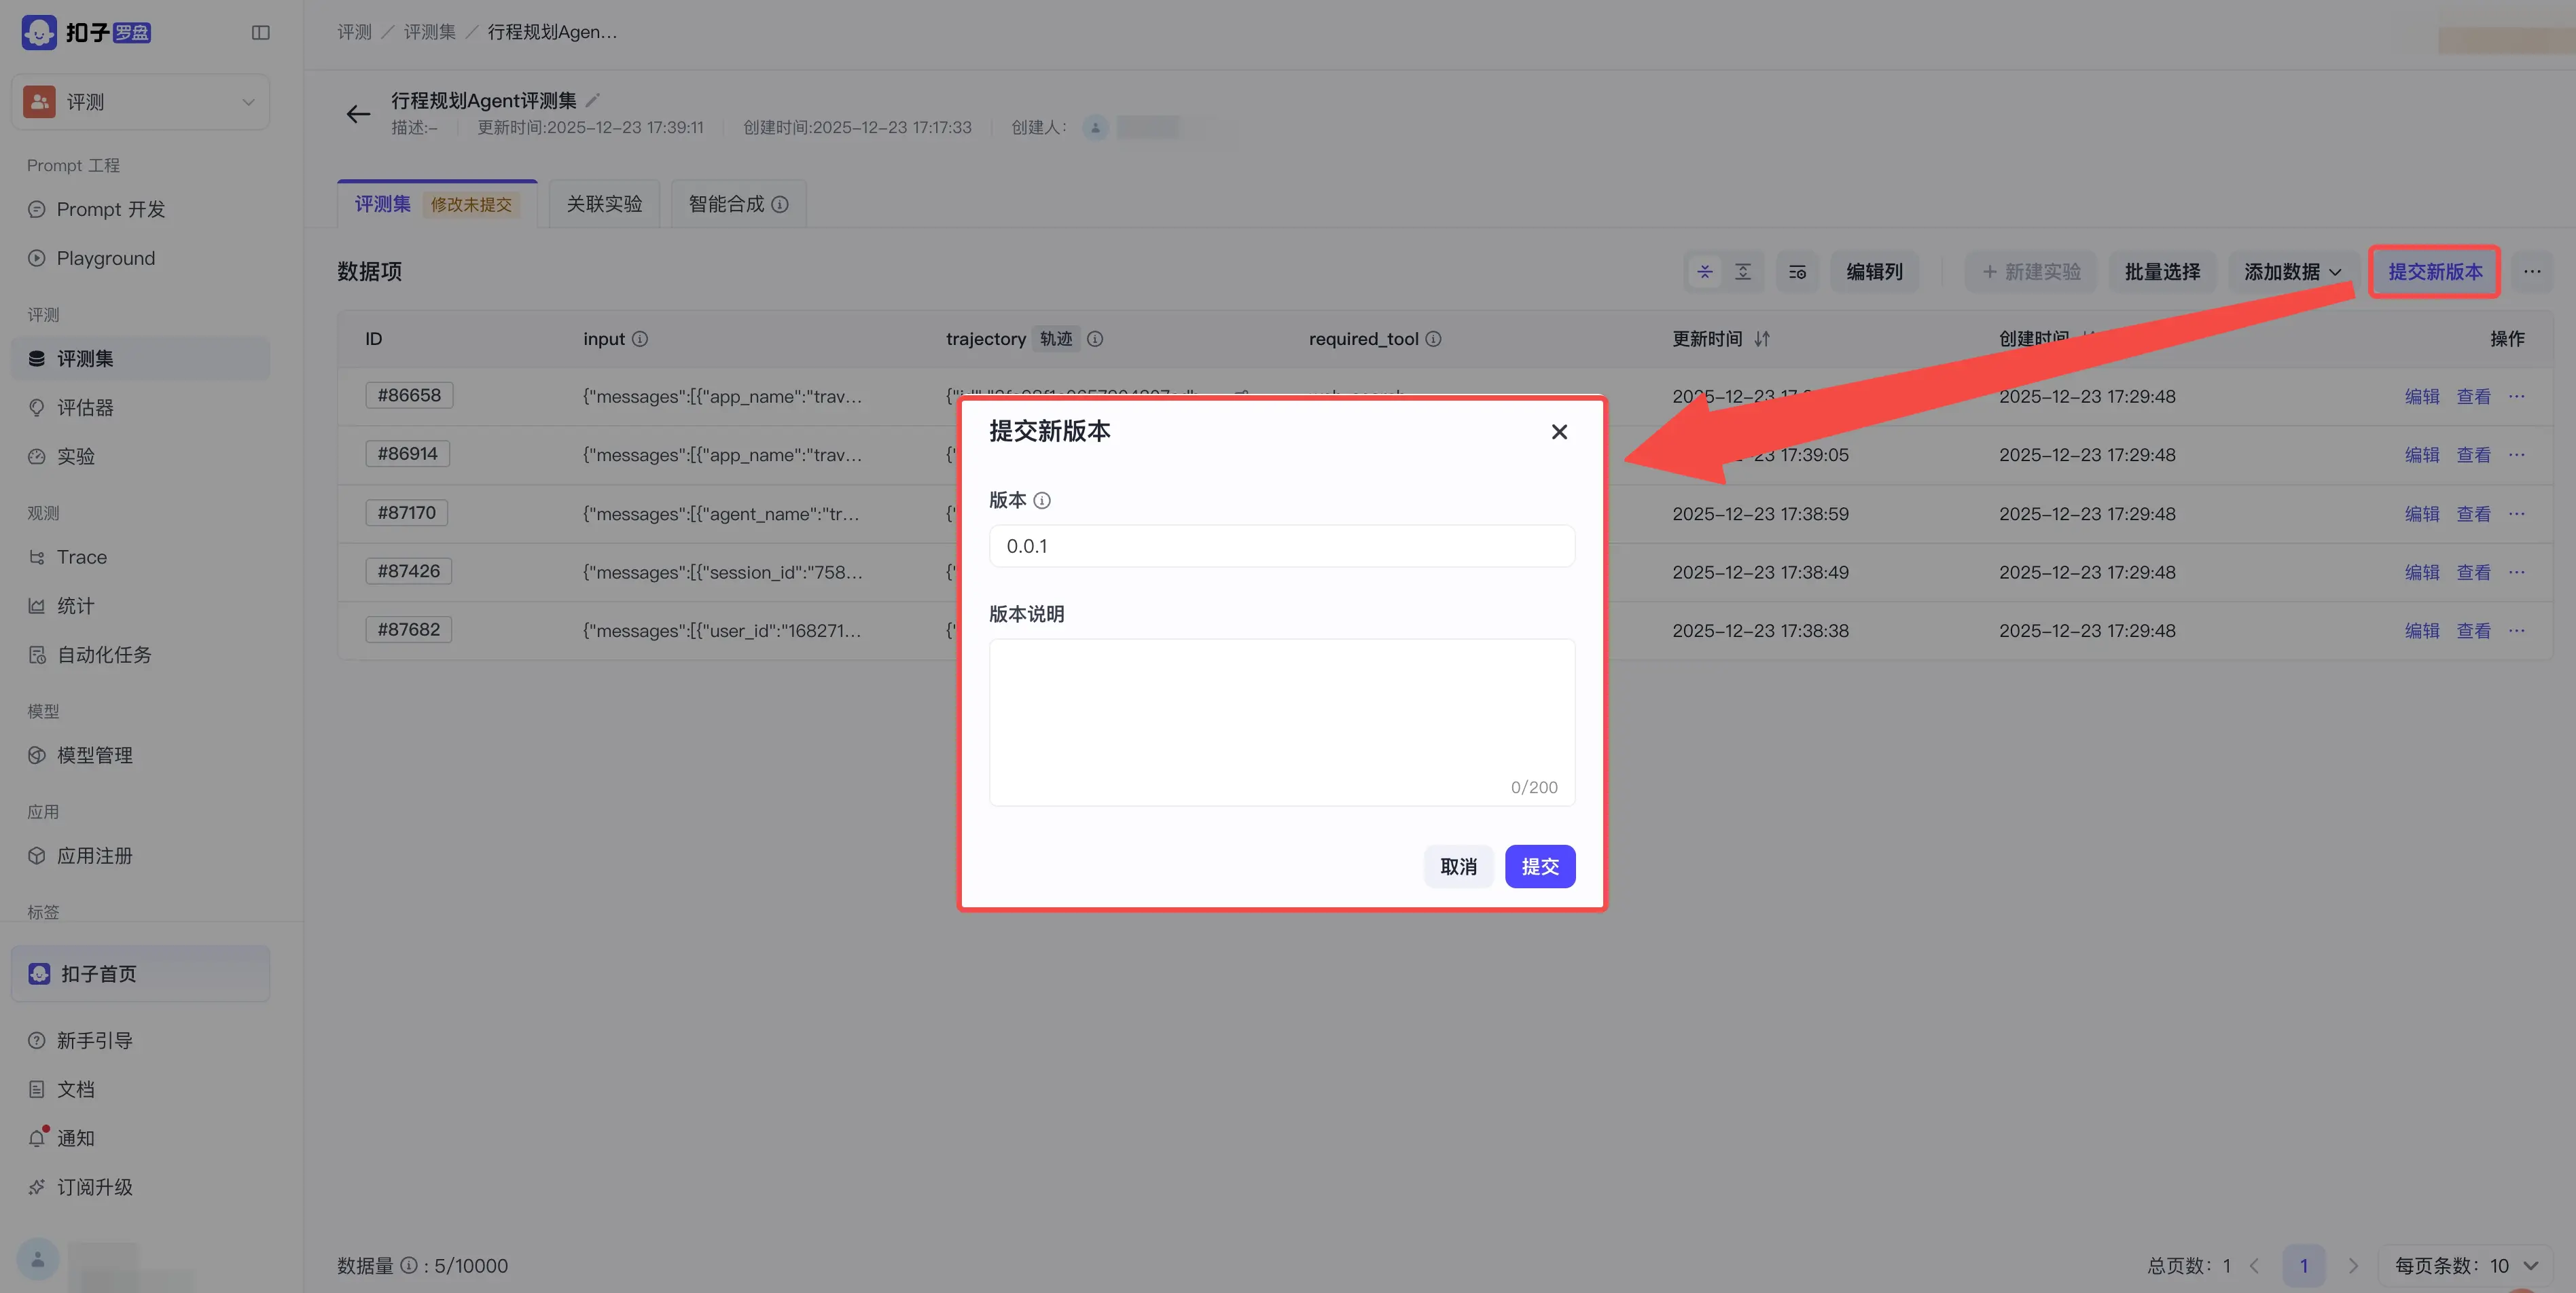
Task: Click the 提交新版本 toolbar button
Action: (x=2435, y=272)
